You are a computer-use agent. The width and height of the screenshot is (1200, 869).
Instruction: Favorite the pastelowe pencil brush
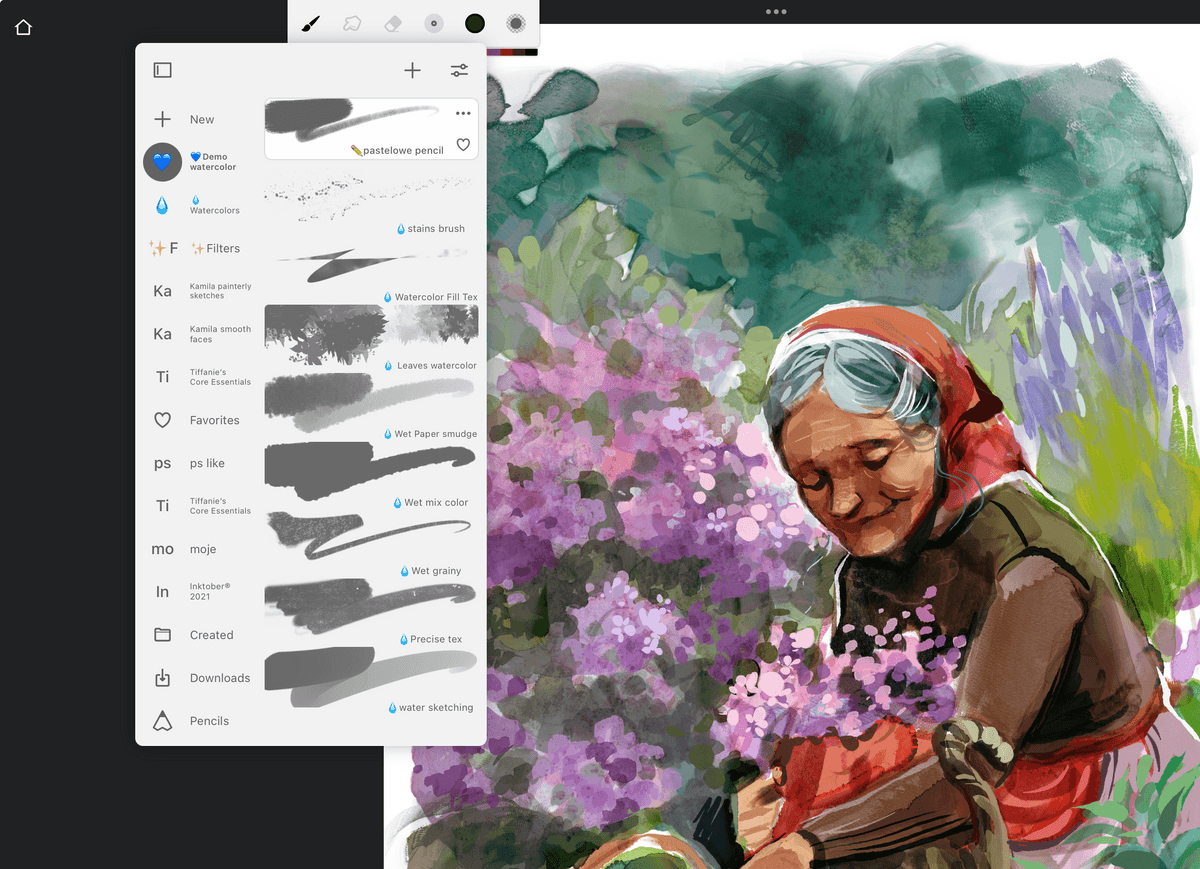tap(463, 145)
